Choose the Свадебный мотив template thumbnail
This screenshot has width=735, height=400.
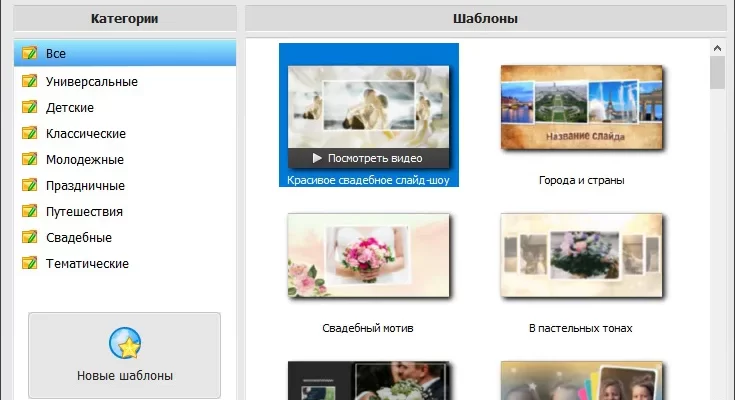coord(368,256)
